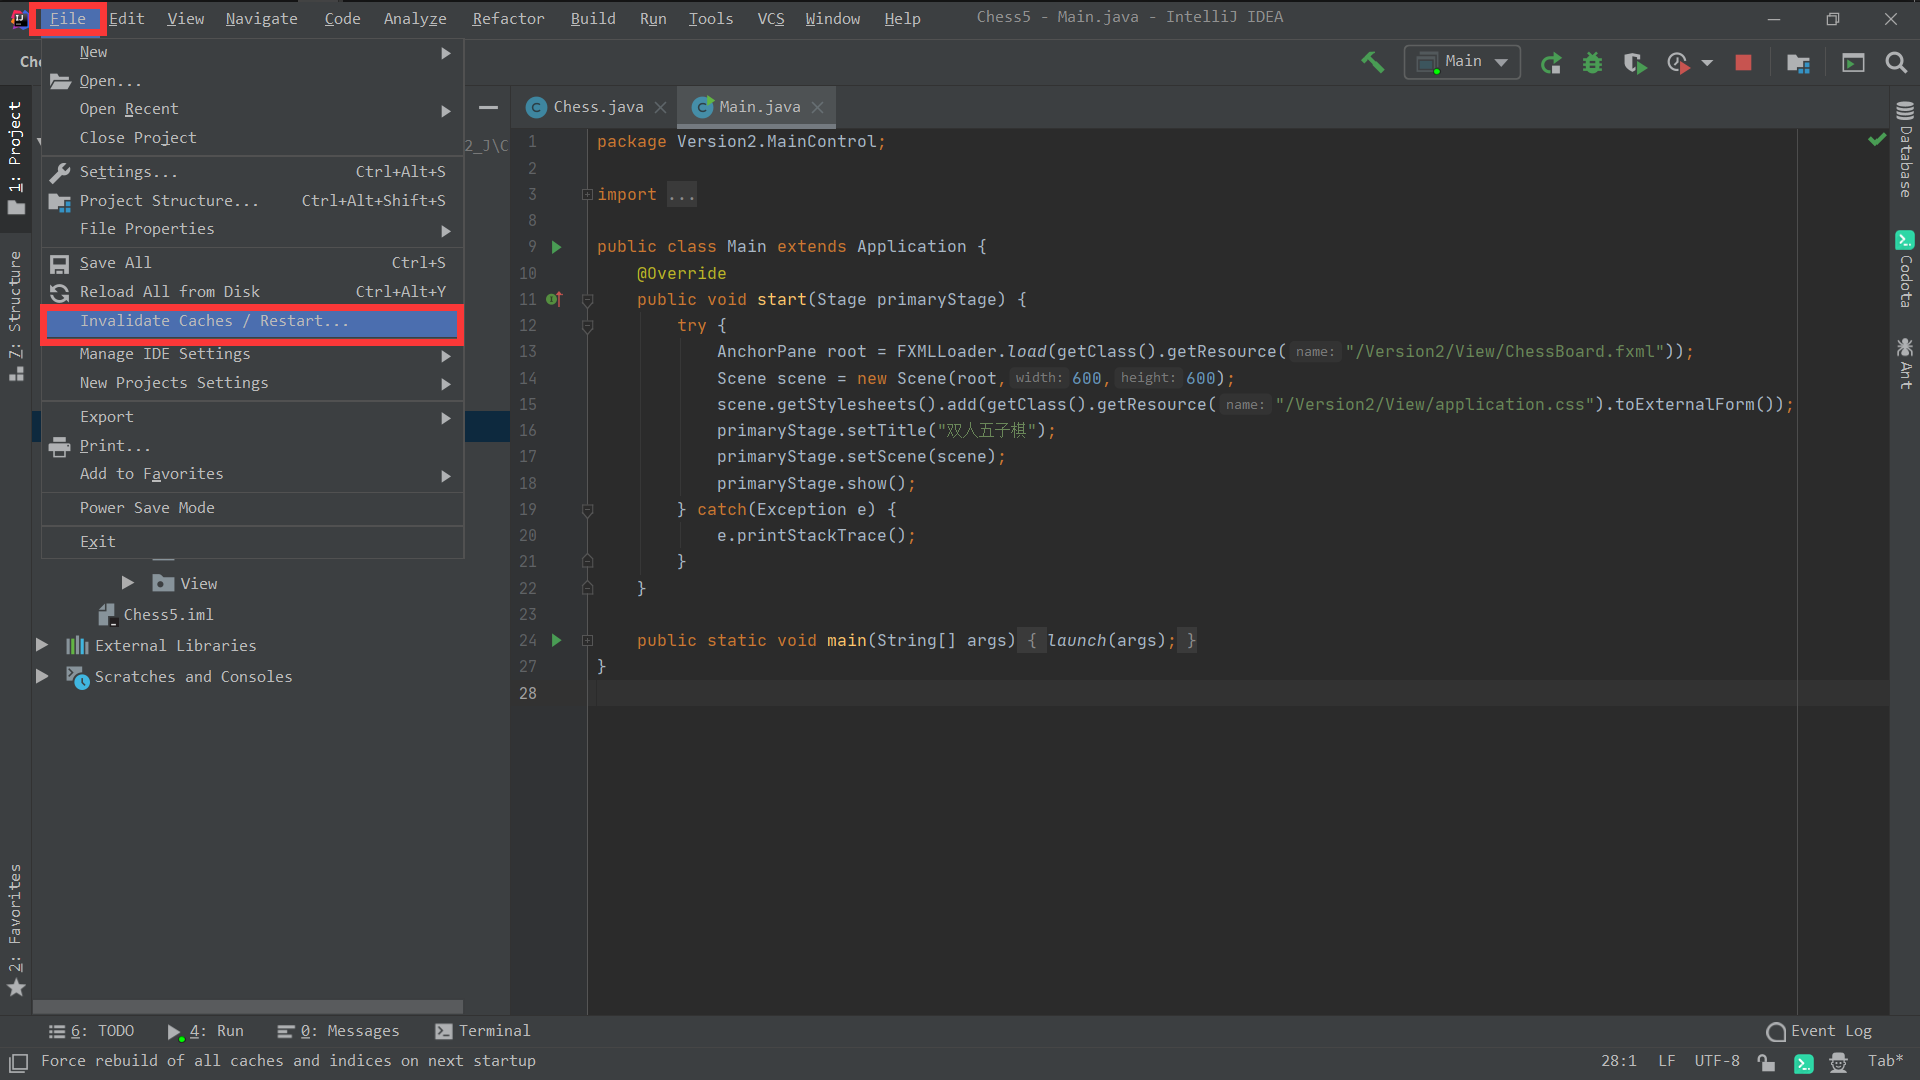The image size is (1920, 1080).
Task: Open Project Structure toolbar icon
Action: tap(1798, 63)
